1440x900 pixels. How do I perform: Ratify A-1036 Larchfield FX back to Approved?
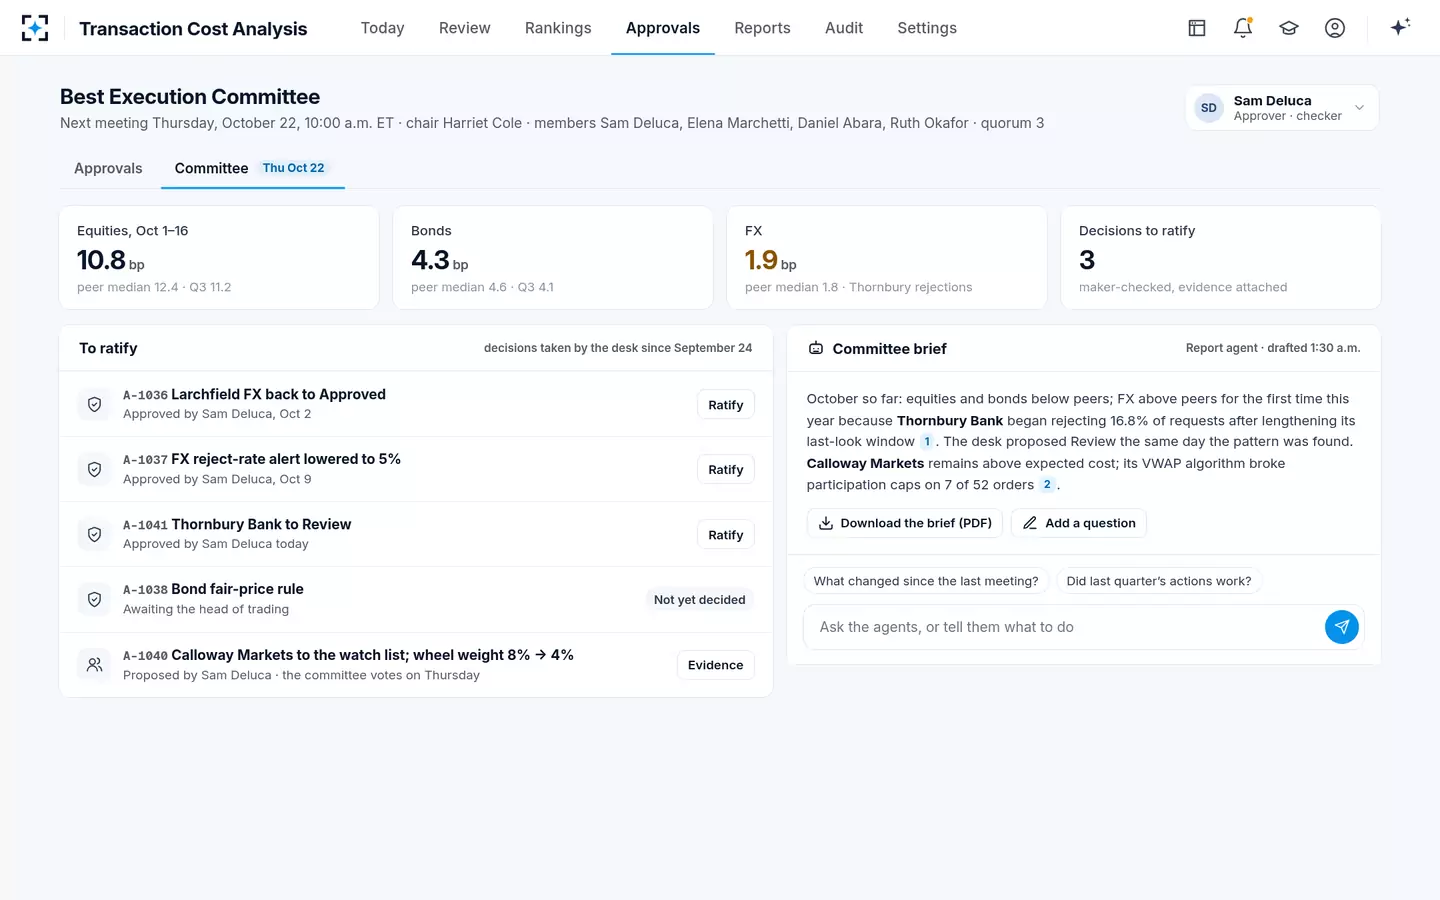pyautogui.click(x=726, y=405)
